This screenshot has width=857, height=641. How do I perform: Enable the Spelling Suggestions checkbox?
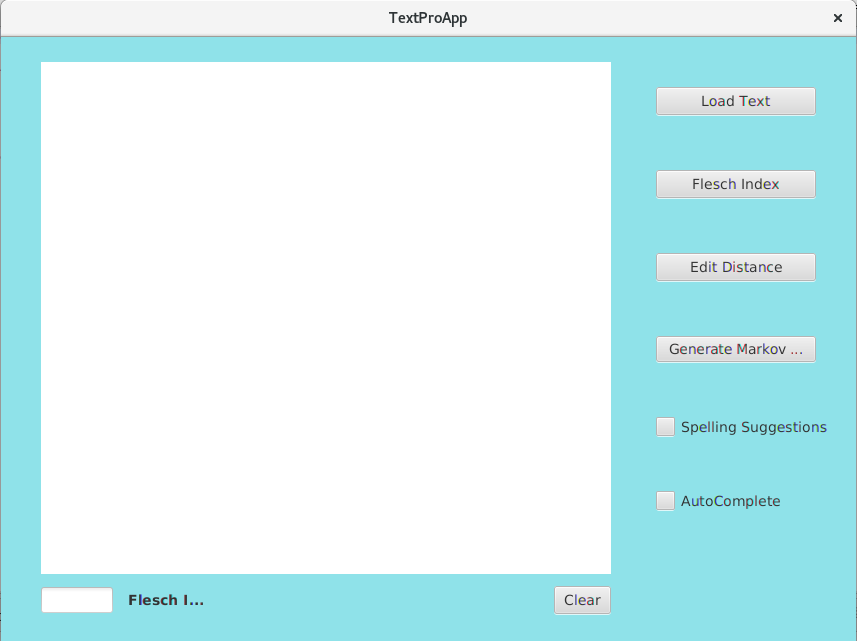[665, 427]
